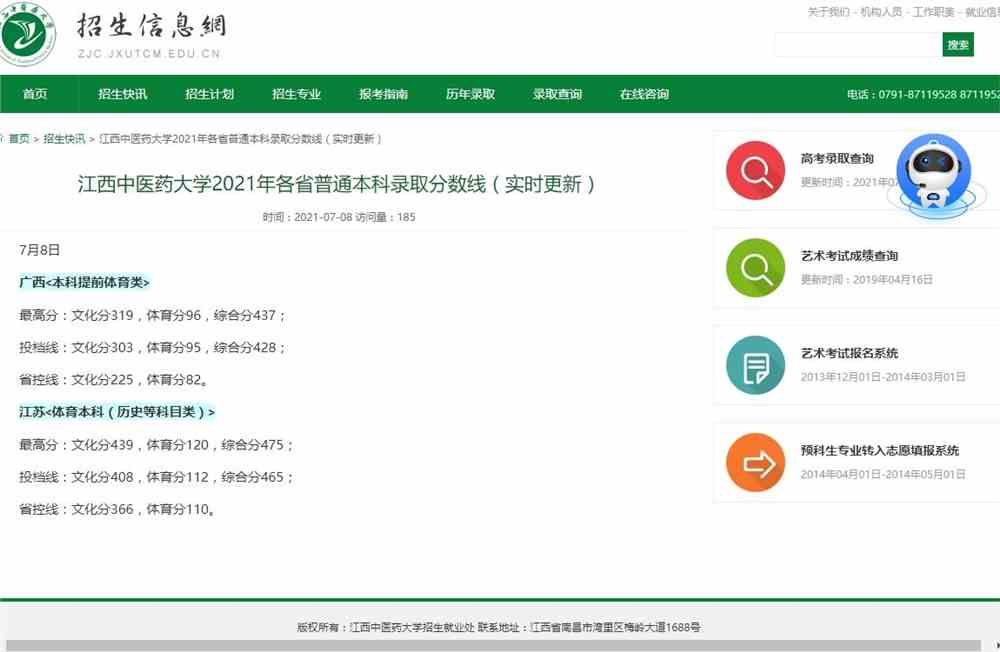This screenshot has width=1000, height=652.
Task: Click the university logo emblem
Action: (27, 33)
